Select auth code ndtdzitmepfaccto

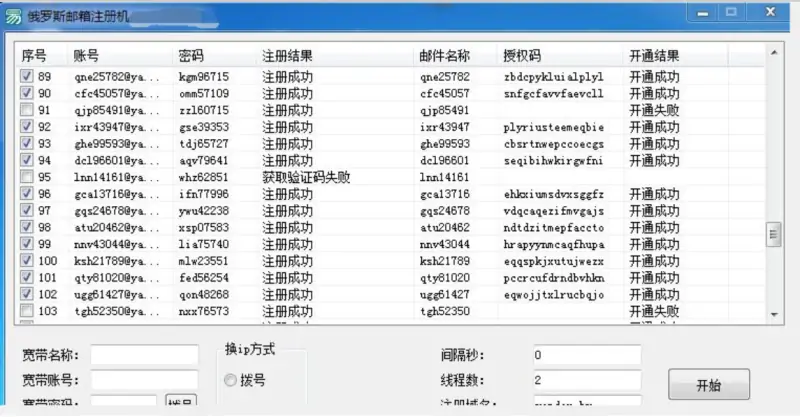click(x=554, y=228)
